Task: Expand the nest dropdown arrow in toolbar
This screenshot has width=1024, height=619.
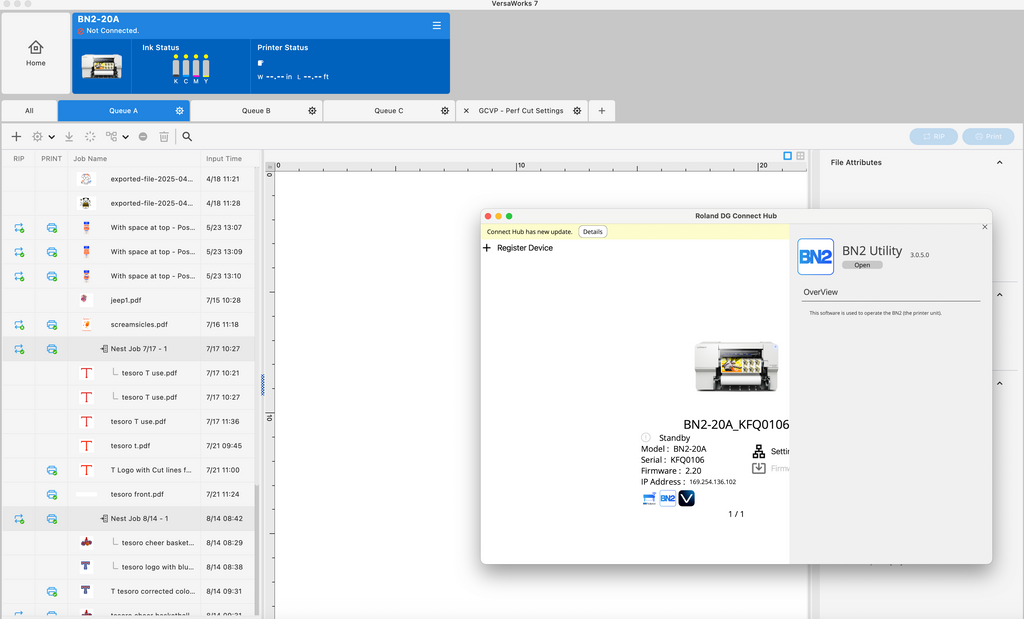Action: click(x=125, y=137)
